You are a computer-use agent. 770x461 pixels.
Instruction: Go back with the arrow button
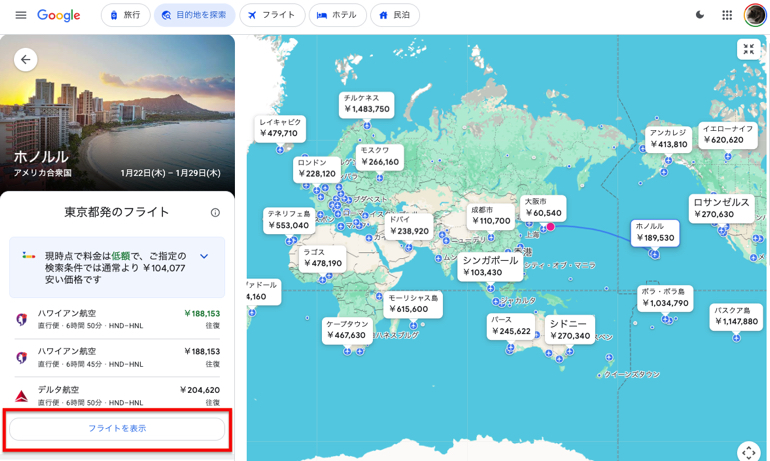(x=26, y=60)
